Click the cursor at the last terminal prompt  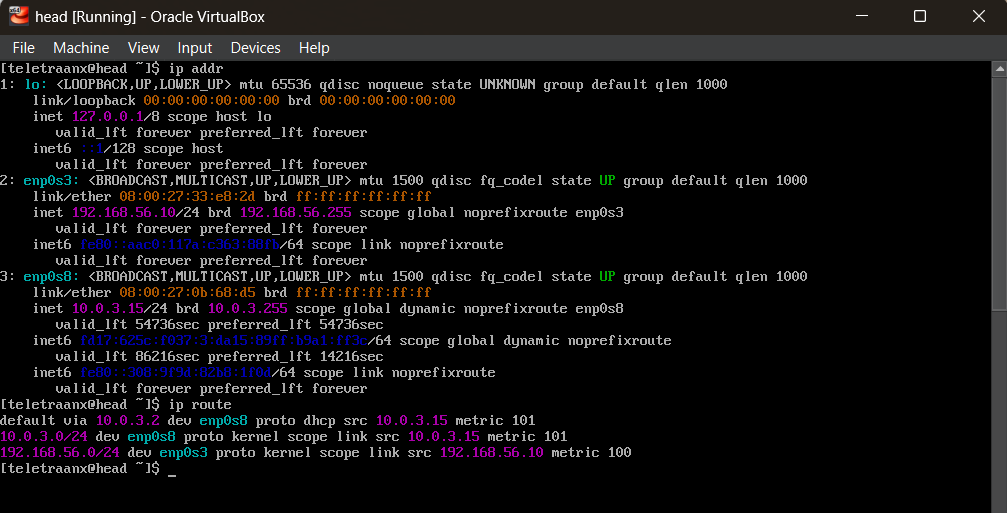172,470
